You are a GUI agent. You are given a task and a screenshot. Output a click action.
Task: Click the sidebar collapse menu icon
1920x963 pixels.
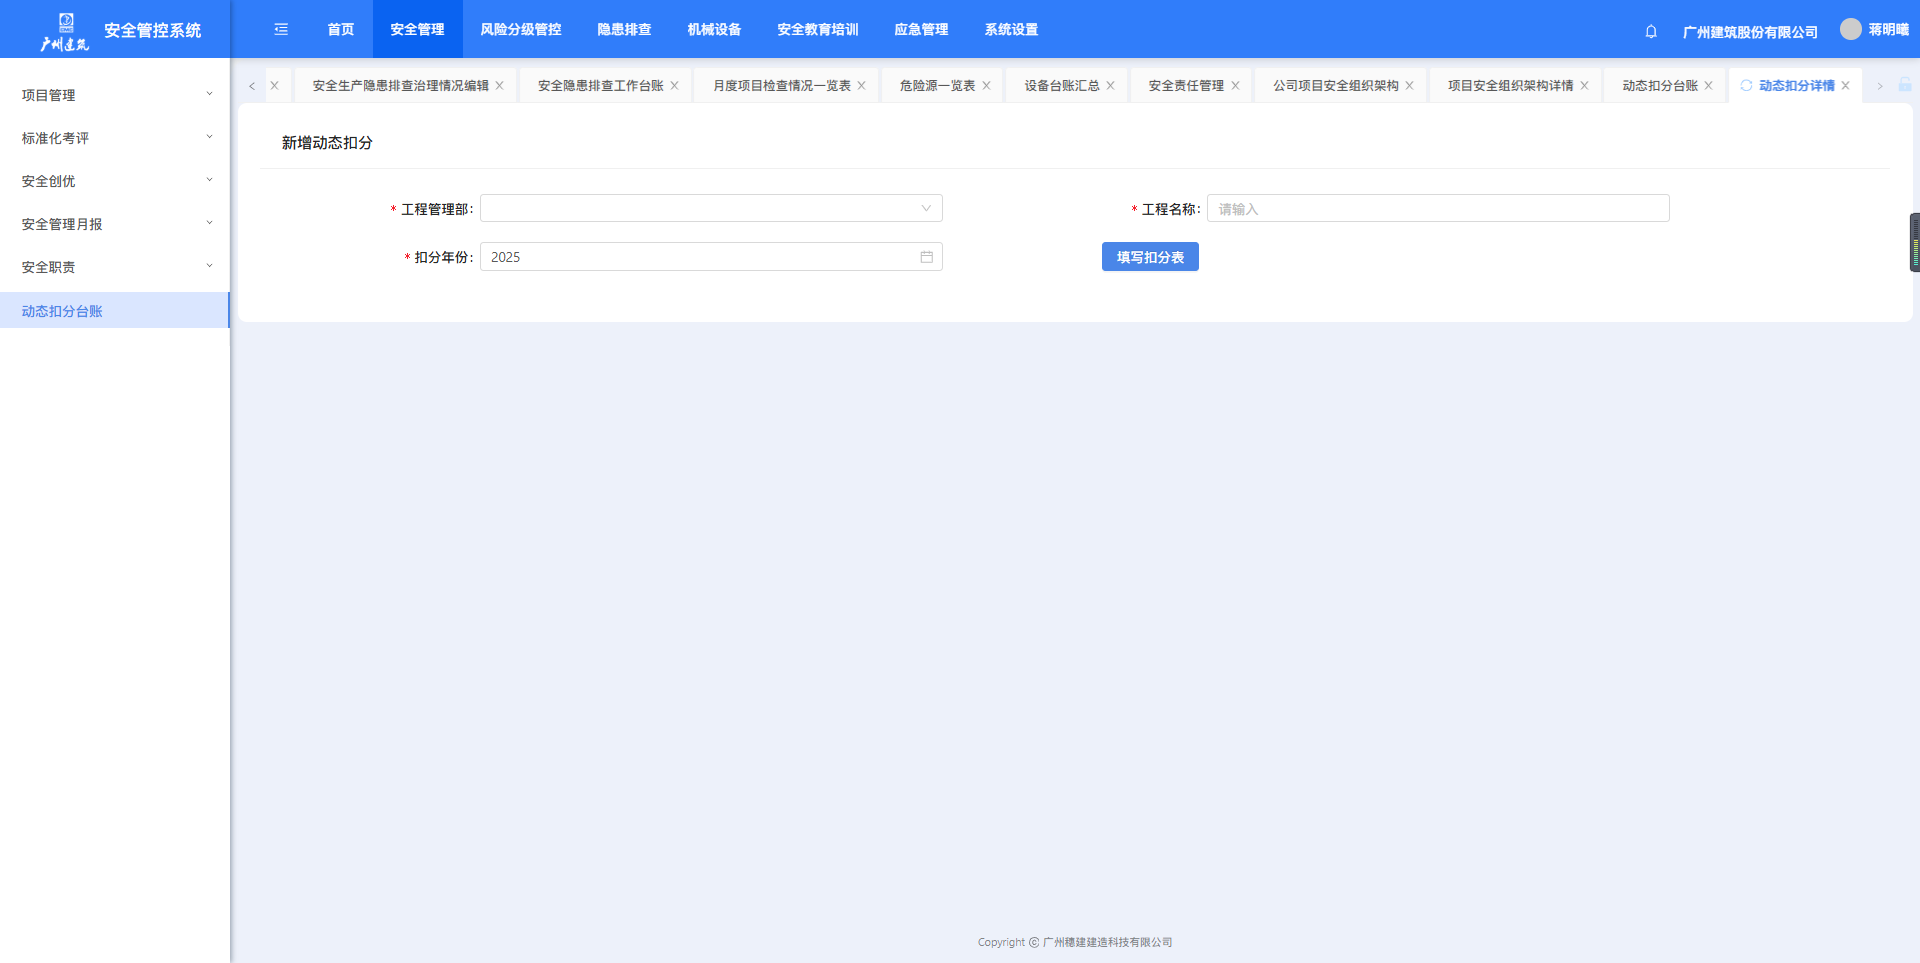click(281, 30)
